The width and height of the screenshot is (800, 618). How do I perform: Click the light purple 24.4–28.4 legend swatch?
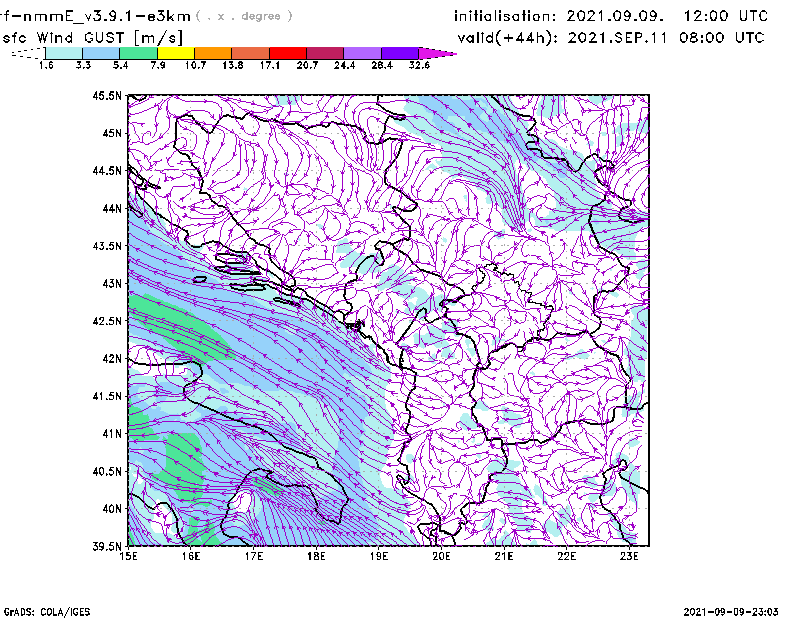pyautogui.click(x=362, y=53)
